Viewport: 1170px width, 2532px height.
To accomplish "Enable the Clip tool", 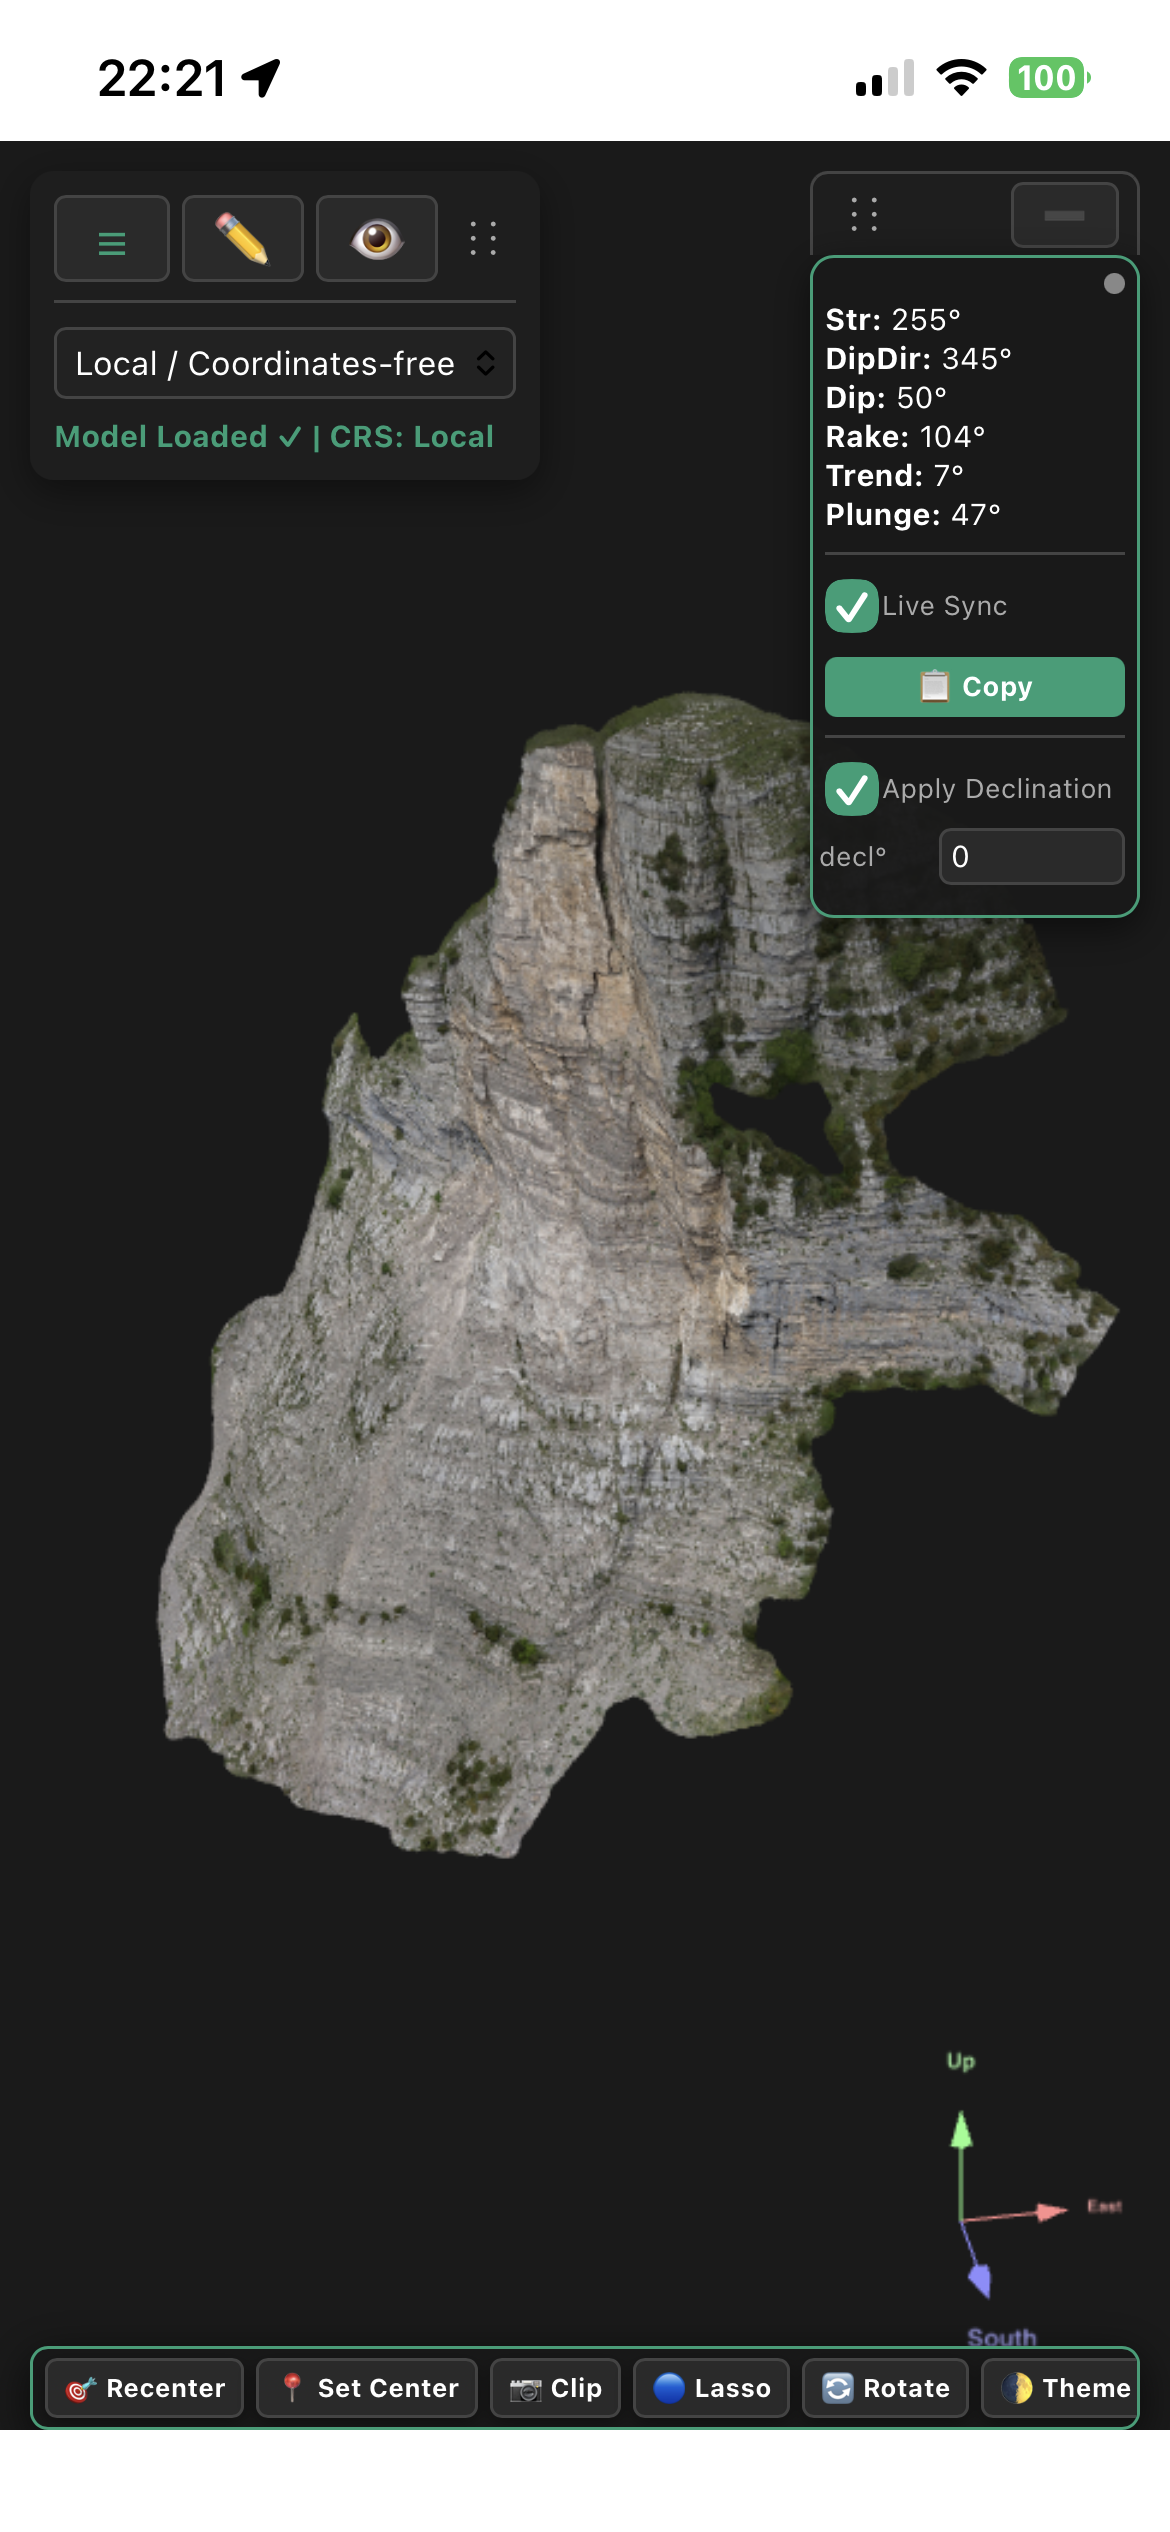I will coord(555,2388).
